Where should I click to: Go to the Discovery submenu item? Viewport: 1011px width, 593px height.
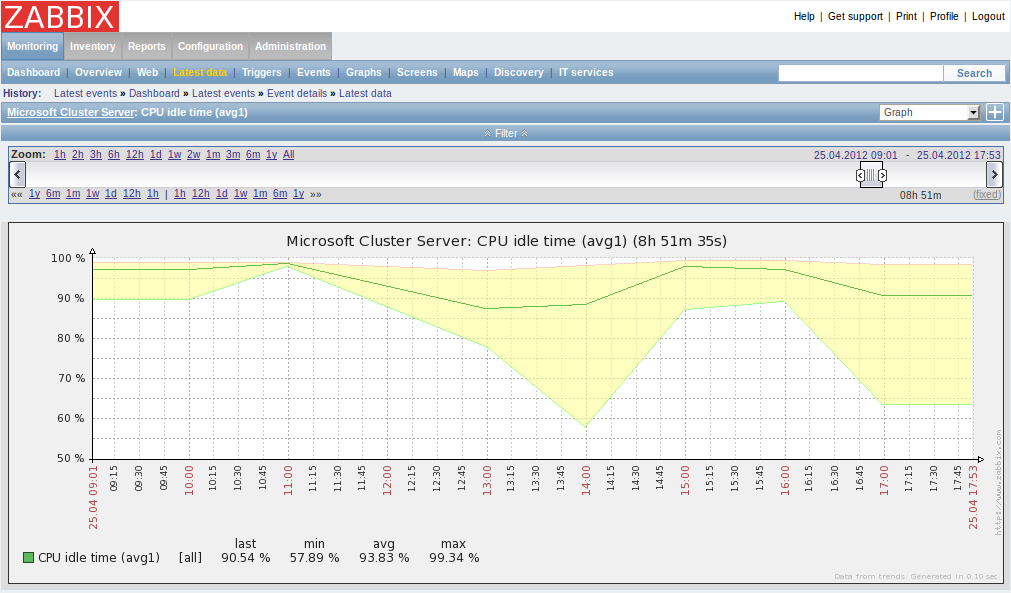coord(518,72)
